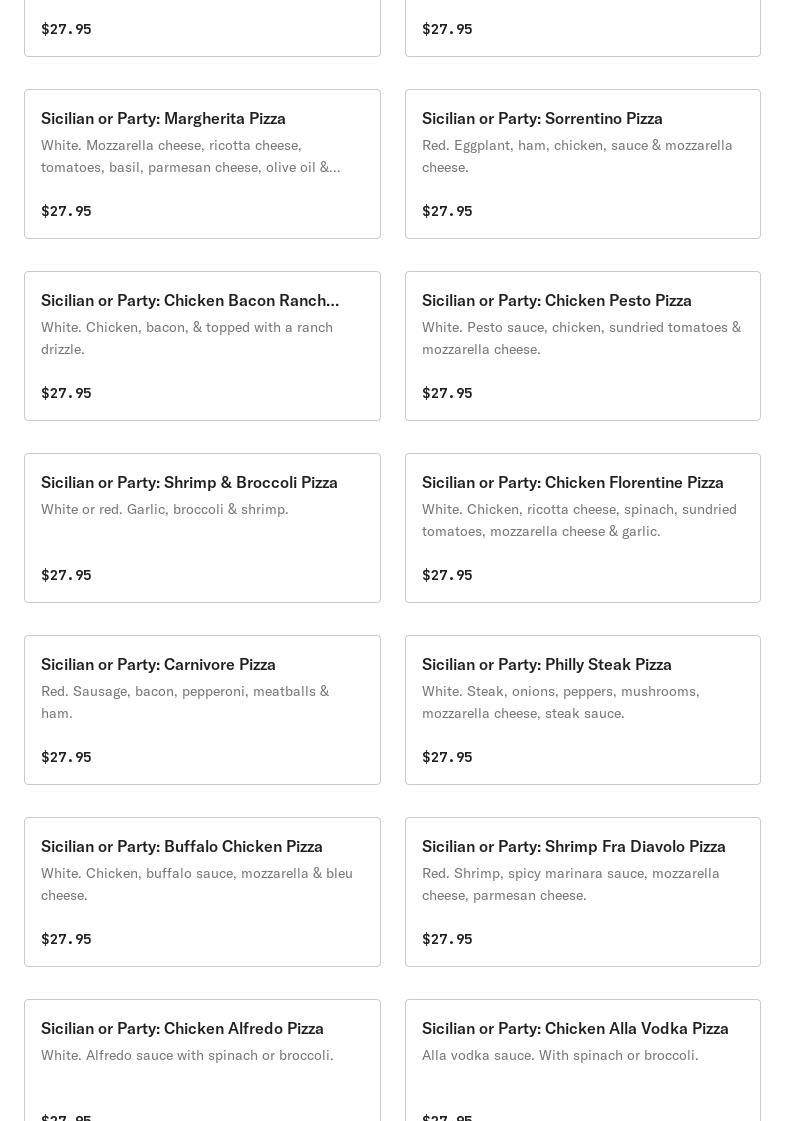Image resolution: width=785 pixels, height=1121 pixels.
Task: Click the Chicken Pesto Pizza description
Action: pyautogui.click(x=581, y=338)
